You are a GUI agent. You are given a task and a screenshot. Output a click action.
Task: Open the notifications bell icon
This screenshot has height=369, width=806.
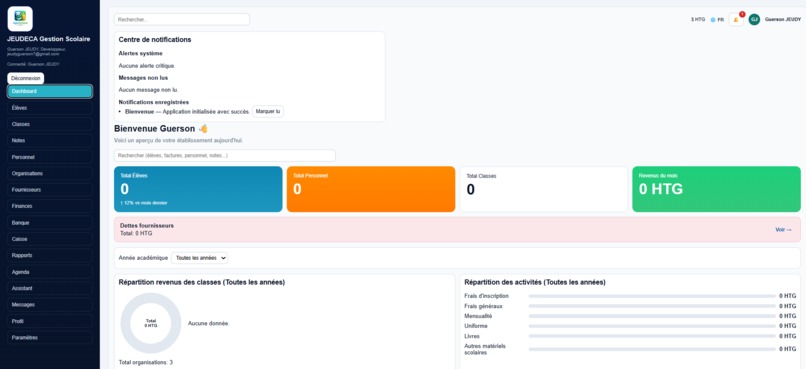pyautogui.click(x=736, y=20)
